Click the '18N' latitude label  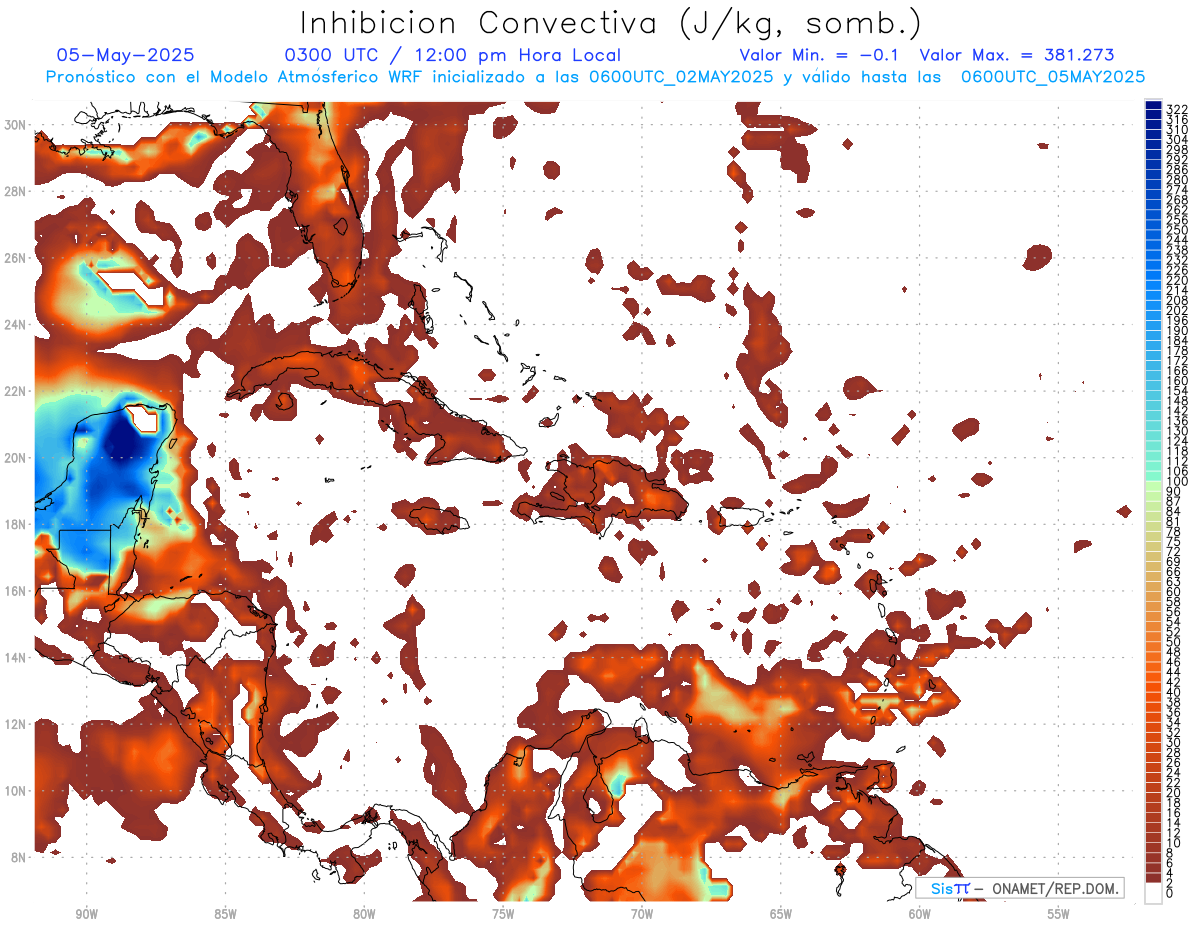pyautogui.click(x=16, y=524)
